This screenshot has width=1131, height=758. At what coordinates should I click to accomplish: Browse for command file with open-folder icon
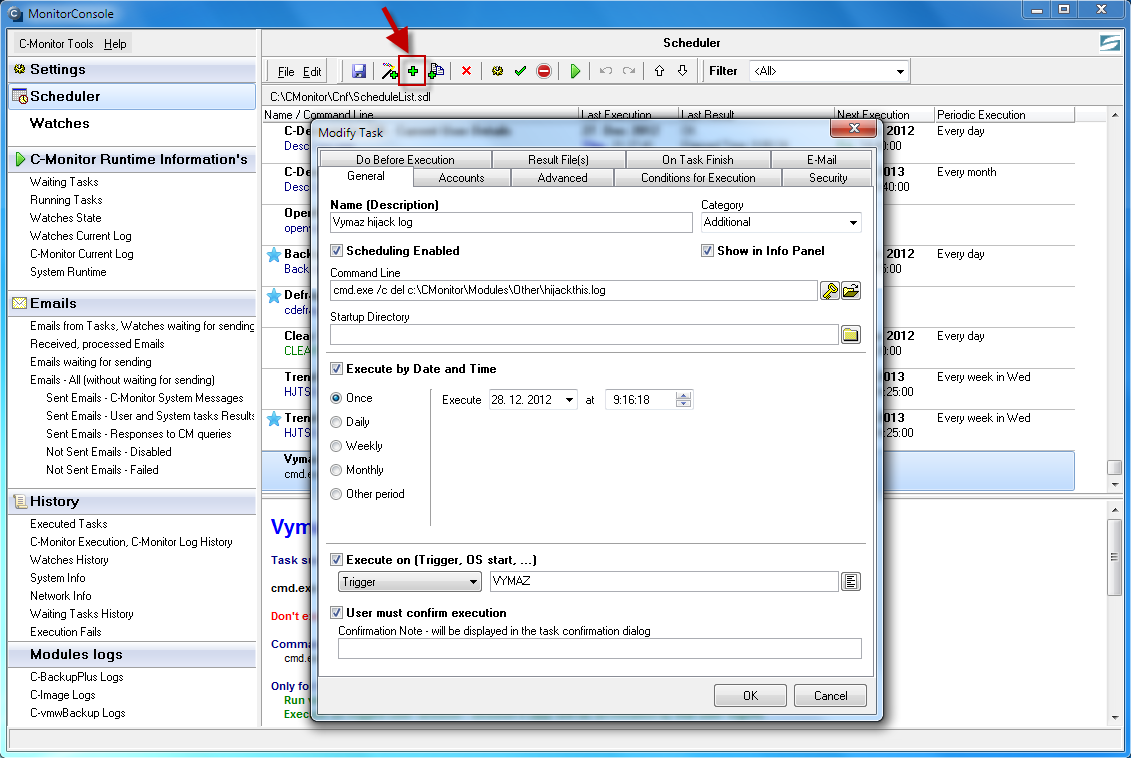click(x=851, y=291)
